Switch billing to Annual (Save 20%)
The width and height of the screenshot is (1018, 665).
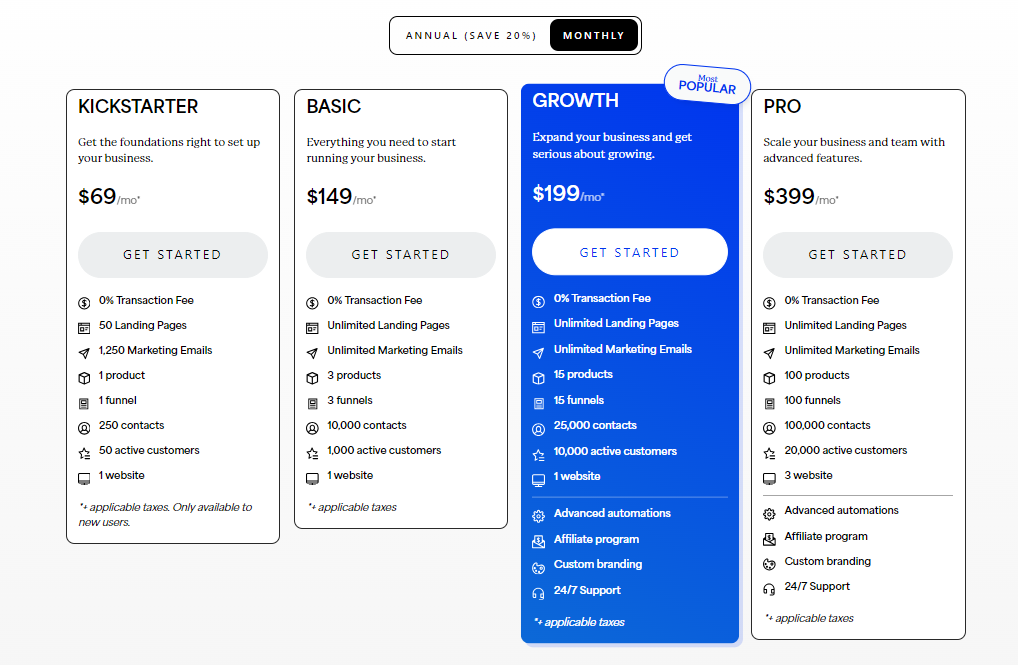[x=471, y=36]
